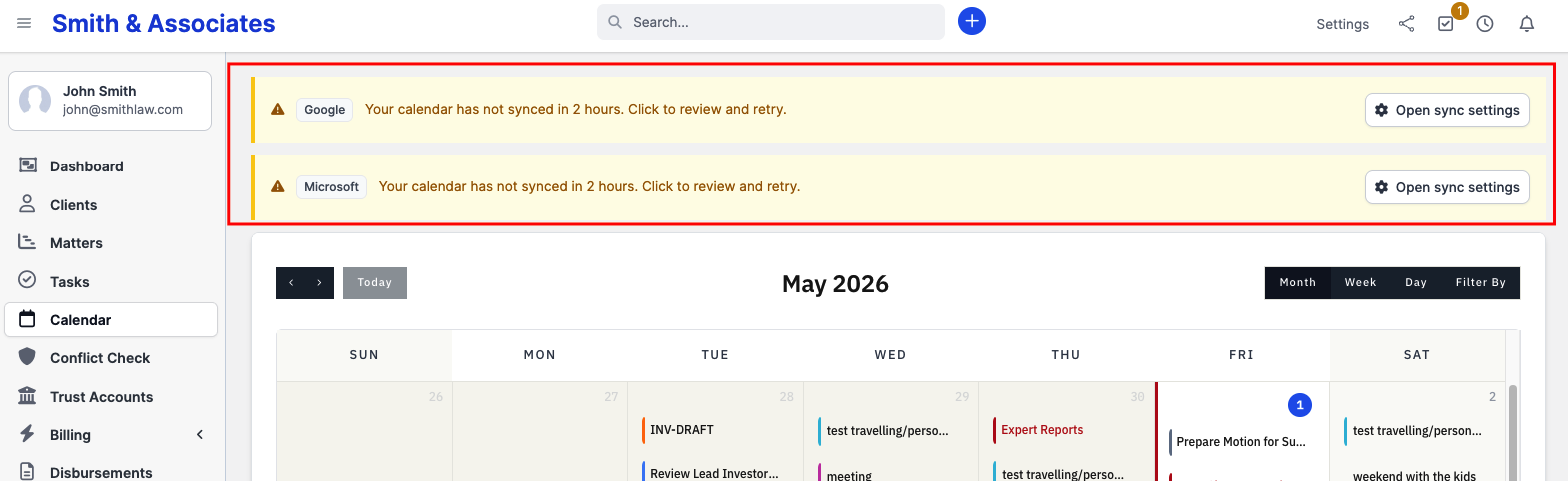The image size is (1568, 481).
Task: Click the Calendar sidebar icon
Action: click(x=28, y=319)
